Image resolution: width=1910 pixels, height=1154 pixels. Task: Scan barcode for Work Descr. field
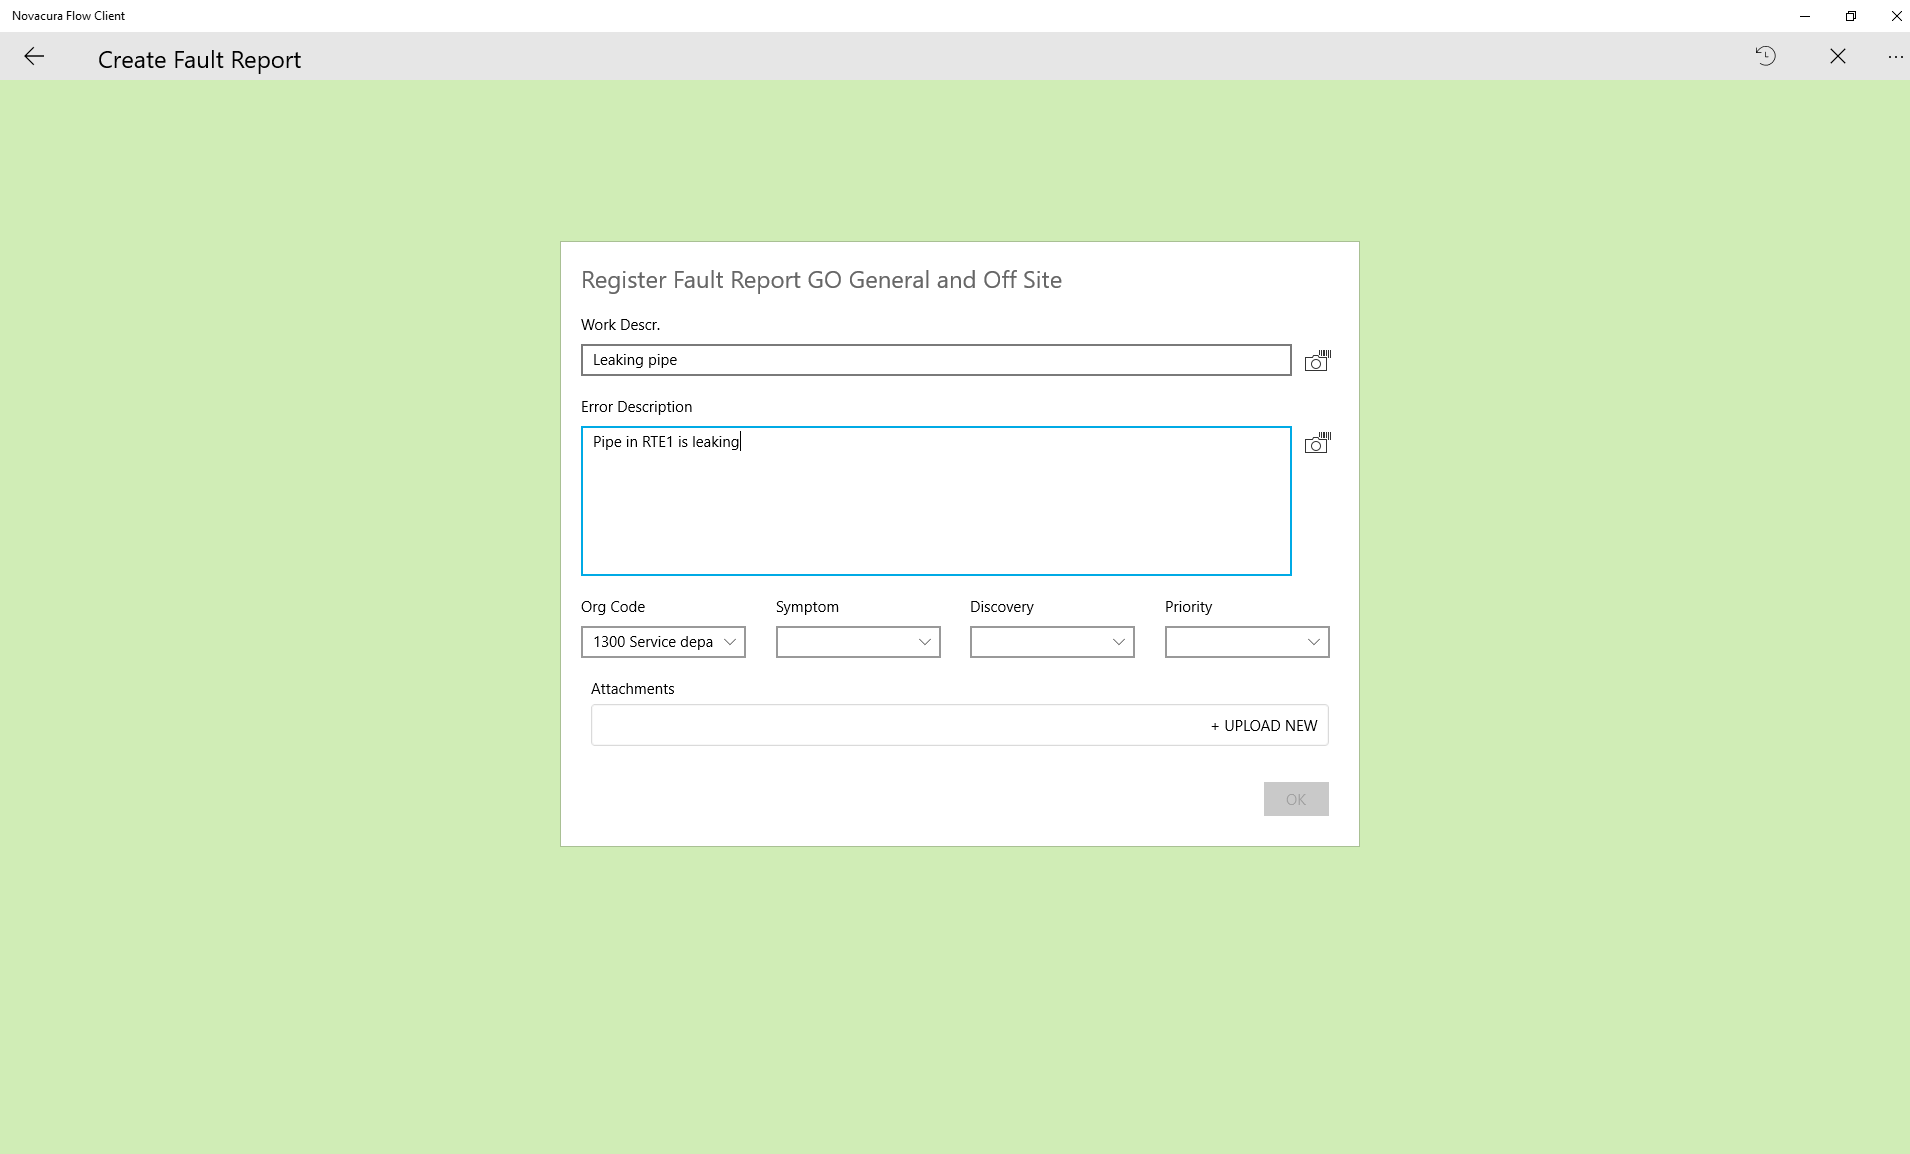point(1318,360)
